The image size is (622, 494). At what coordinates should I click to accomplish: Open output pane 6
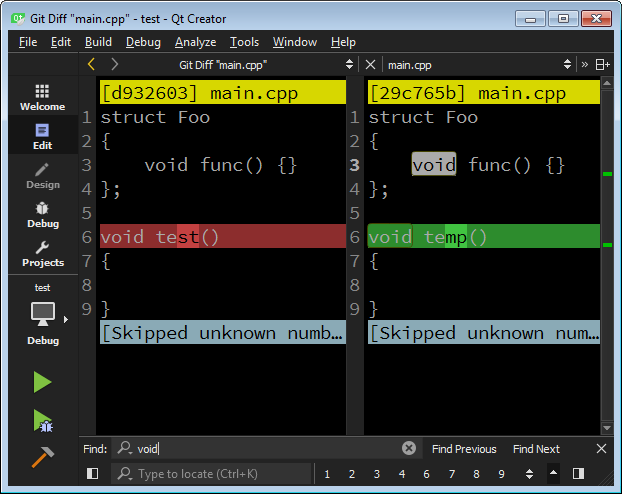click(426, 474)
